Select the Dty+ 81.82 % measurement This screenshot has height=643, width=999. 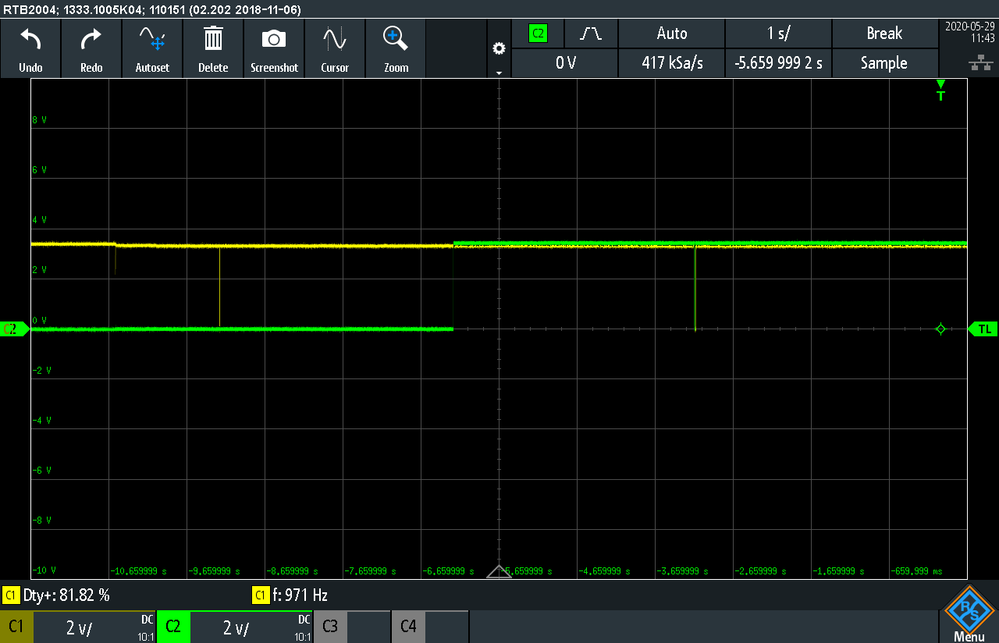(57, 596)
